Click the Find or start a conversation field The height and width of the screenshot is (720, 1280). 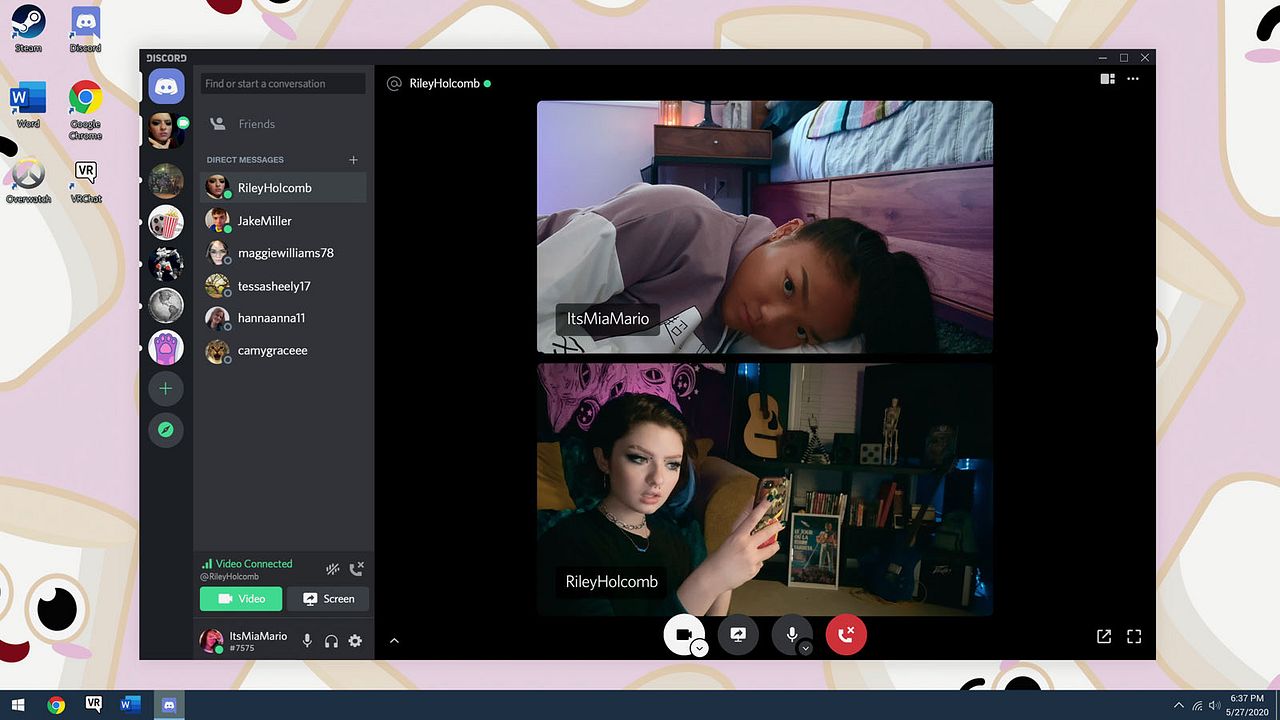(283, 84)
